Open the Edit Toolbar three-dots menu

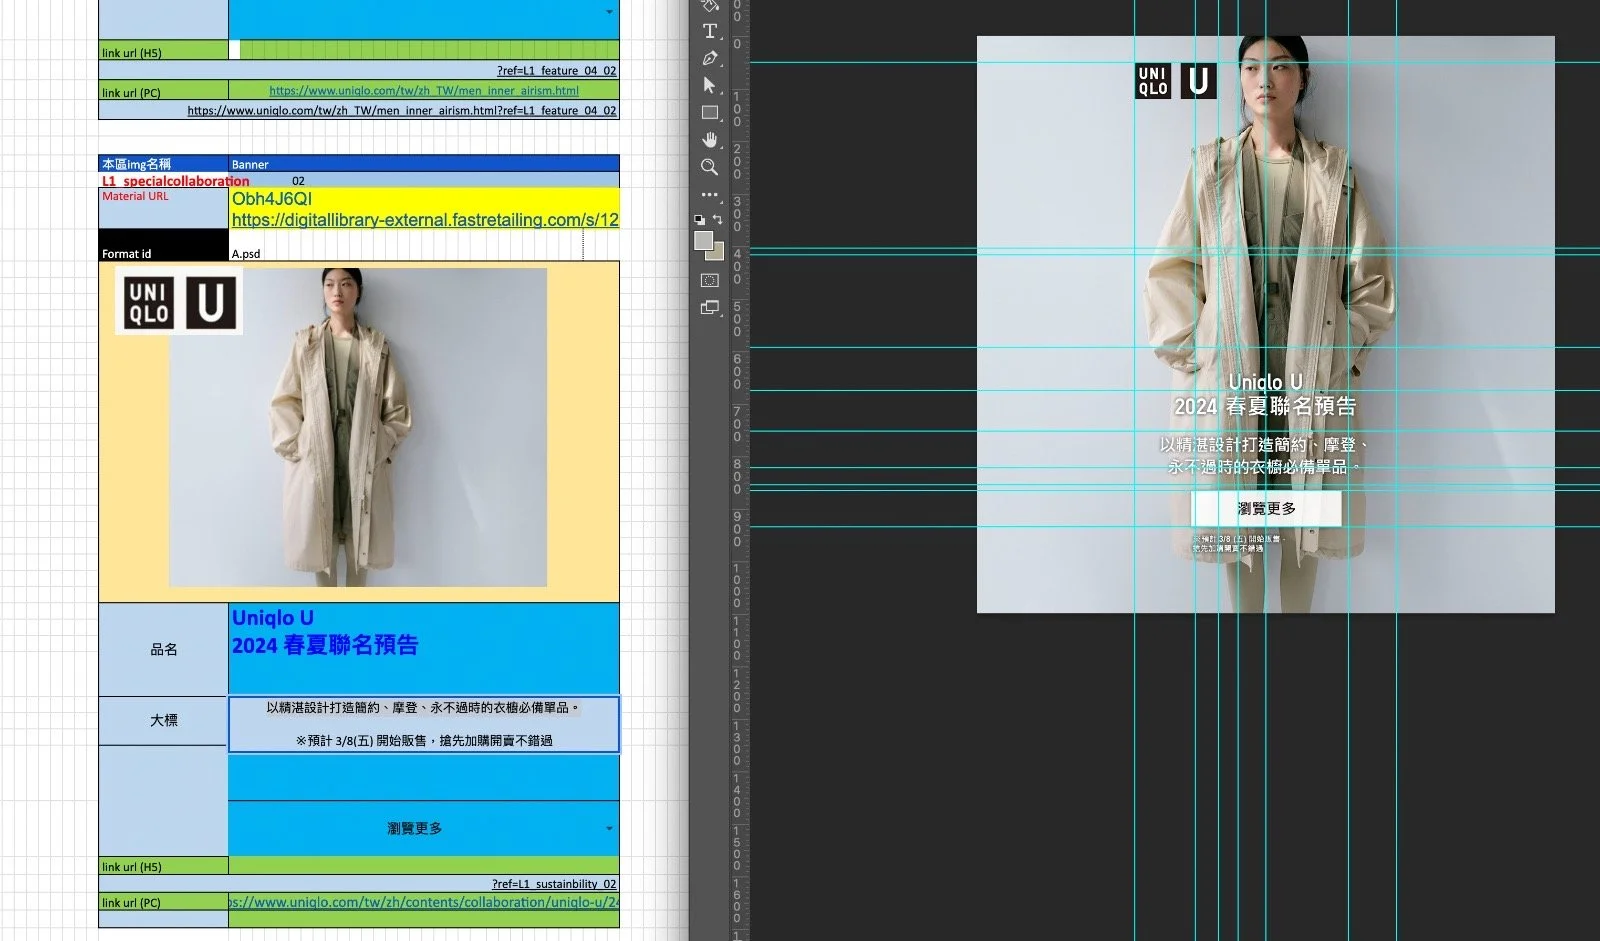coord(710,194)
